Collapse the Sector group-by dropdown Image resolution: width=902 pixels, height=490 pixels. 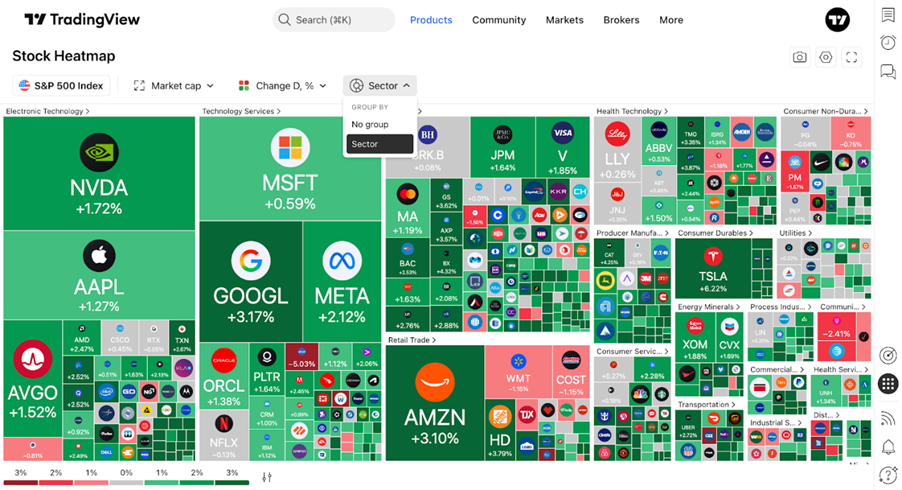380,86
